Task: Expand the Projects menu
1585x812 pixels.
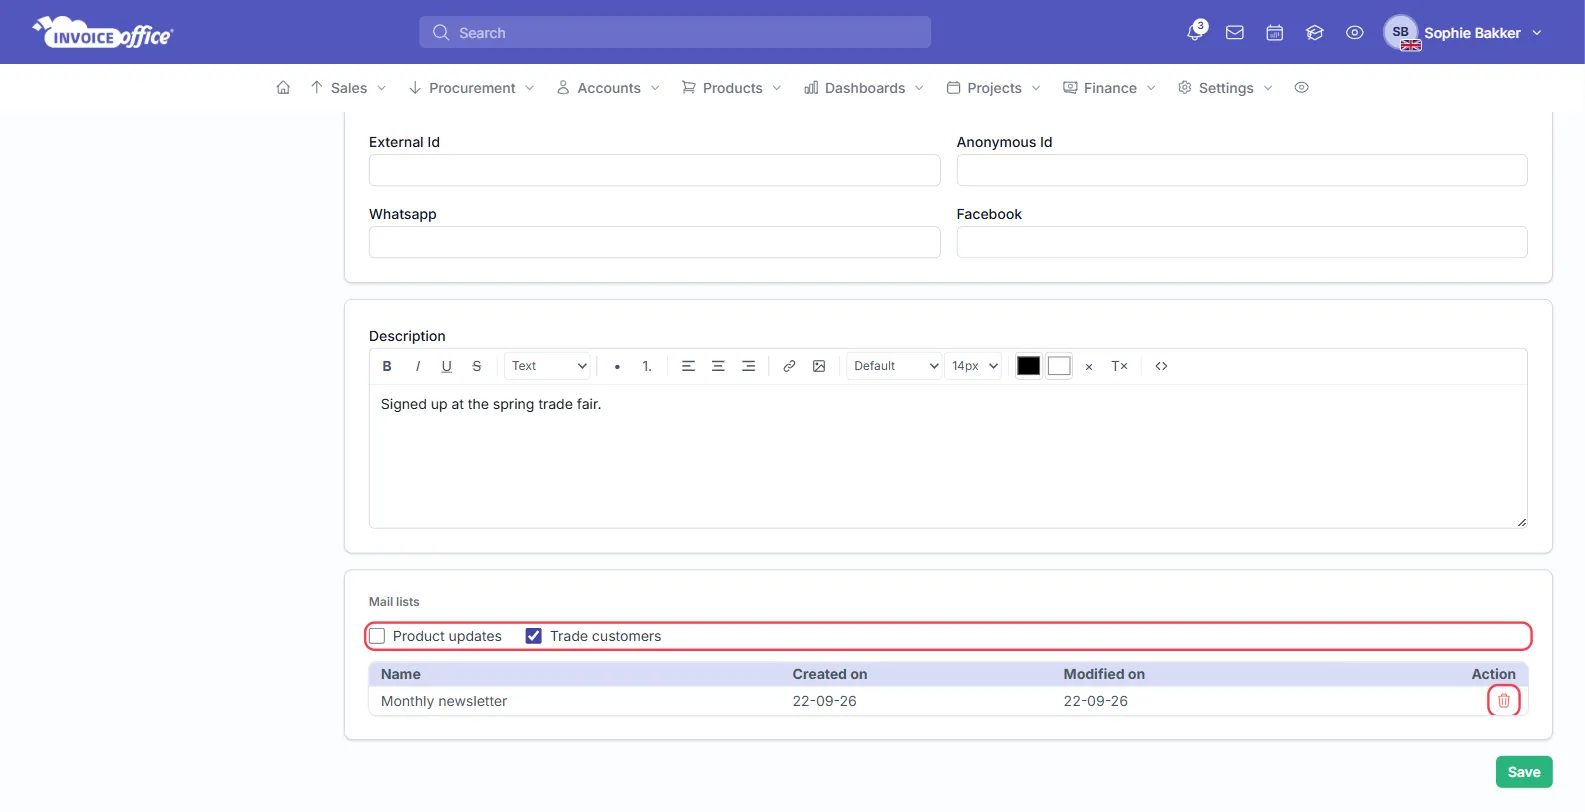Action: pos(994,88)
